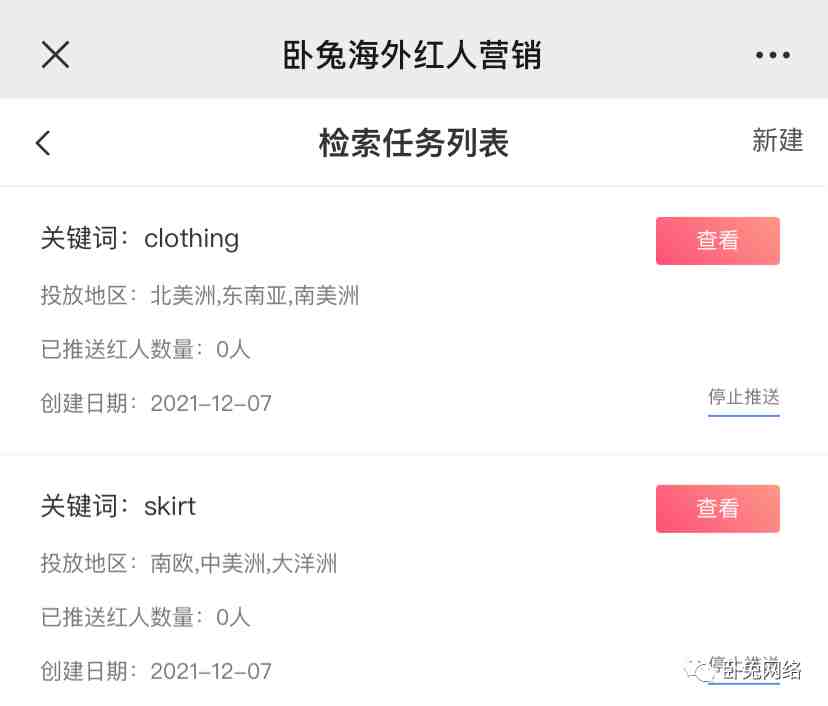Tap clothing task's pushed influencer count 0人

pos(233,350)
